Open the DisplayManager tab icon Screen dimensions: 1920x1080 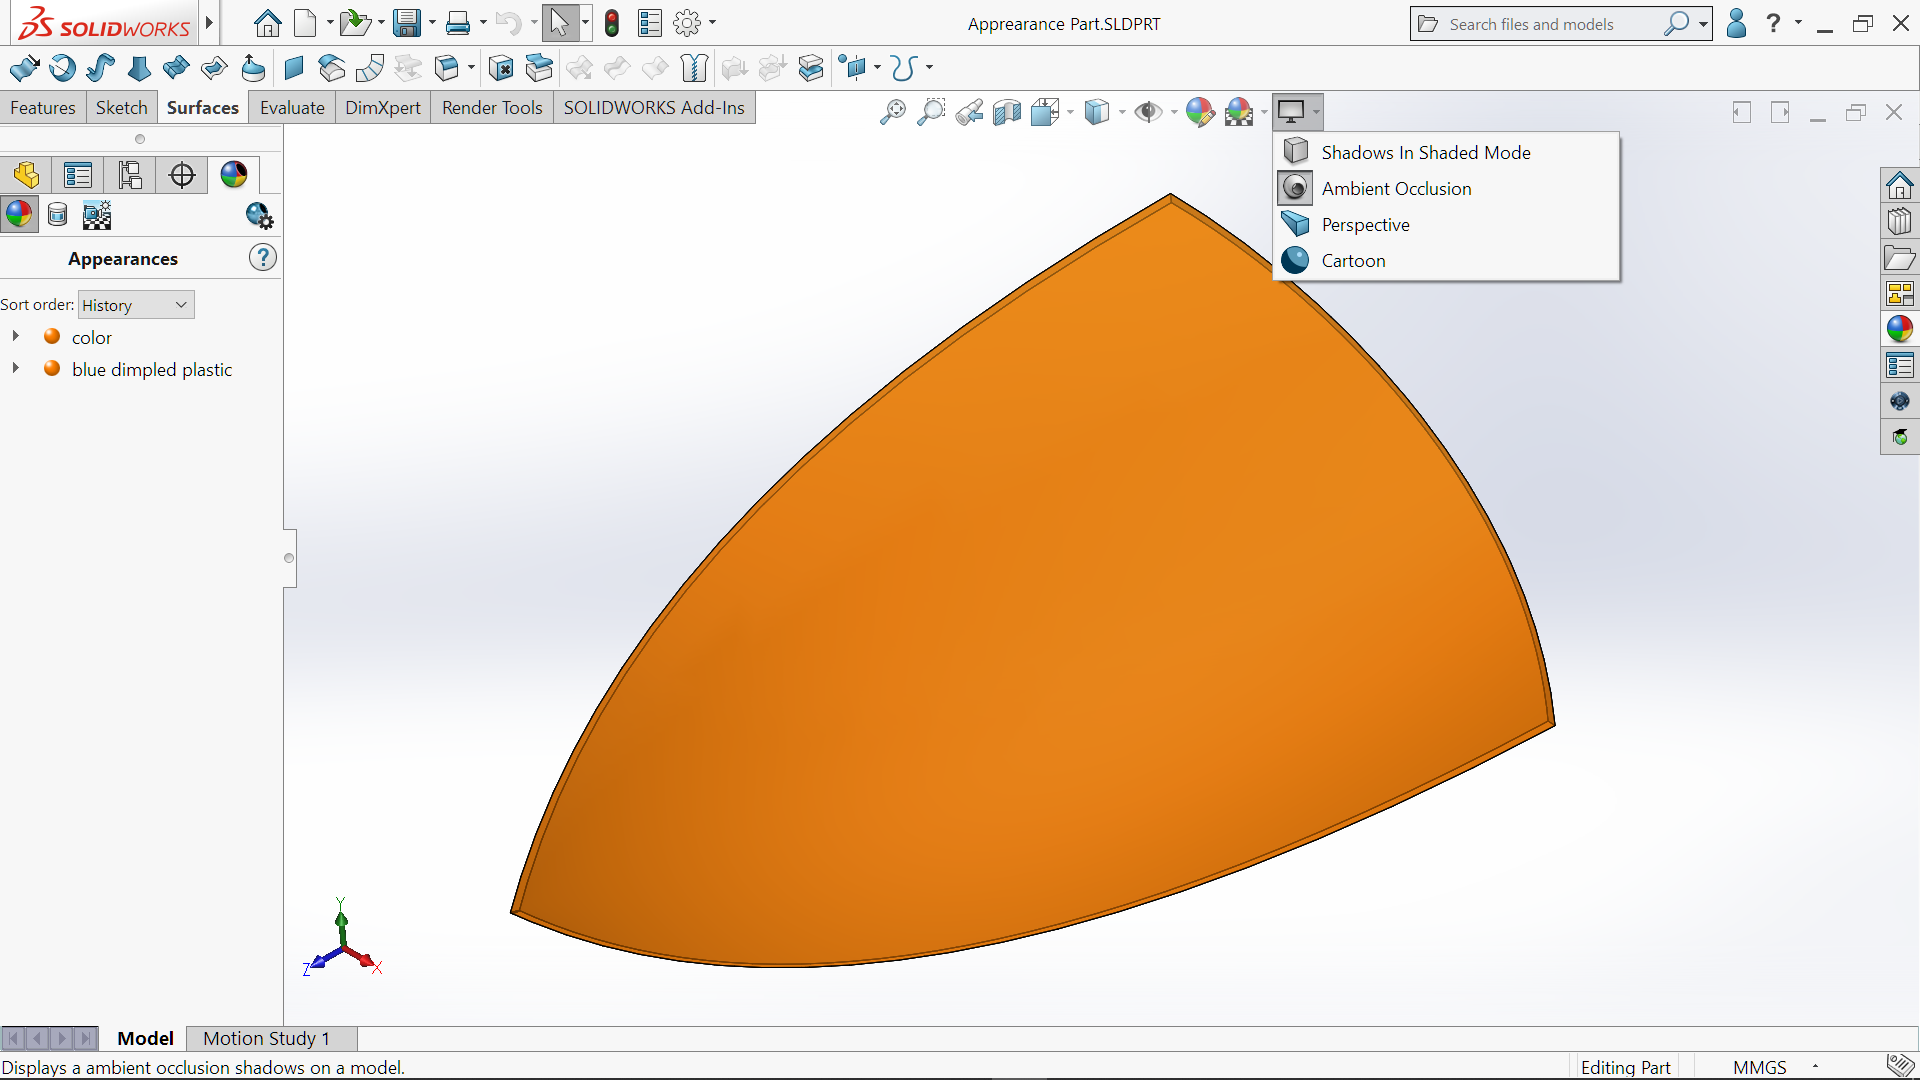point(234,175)
